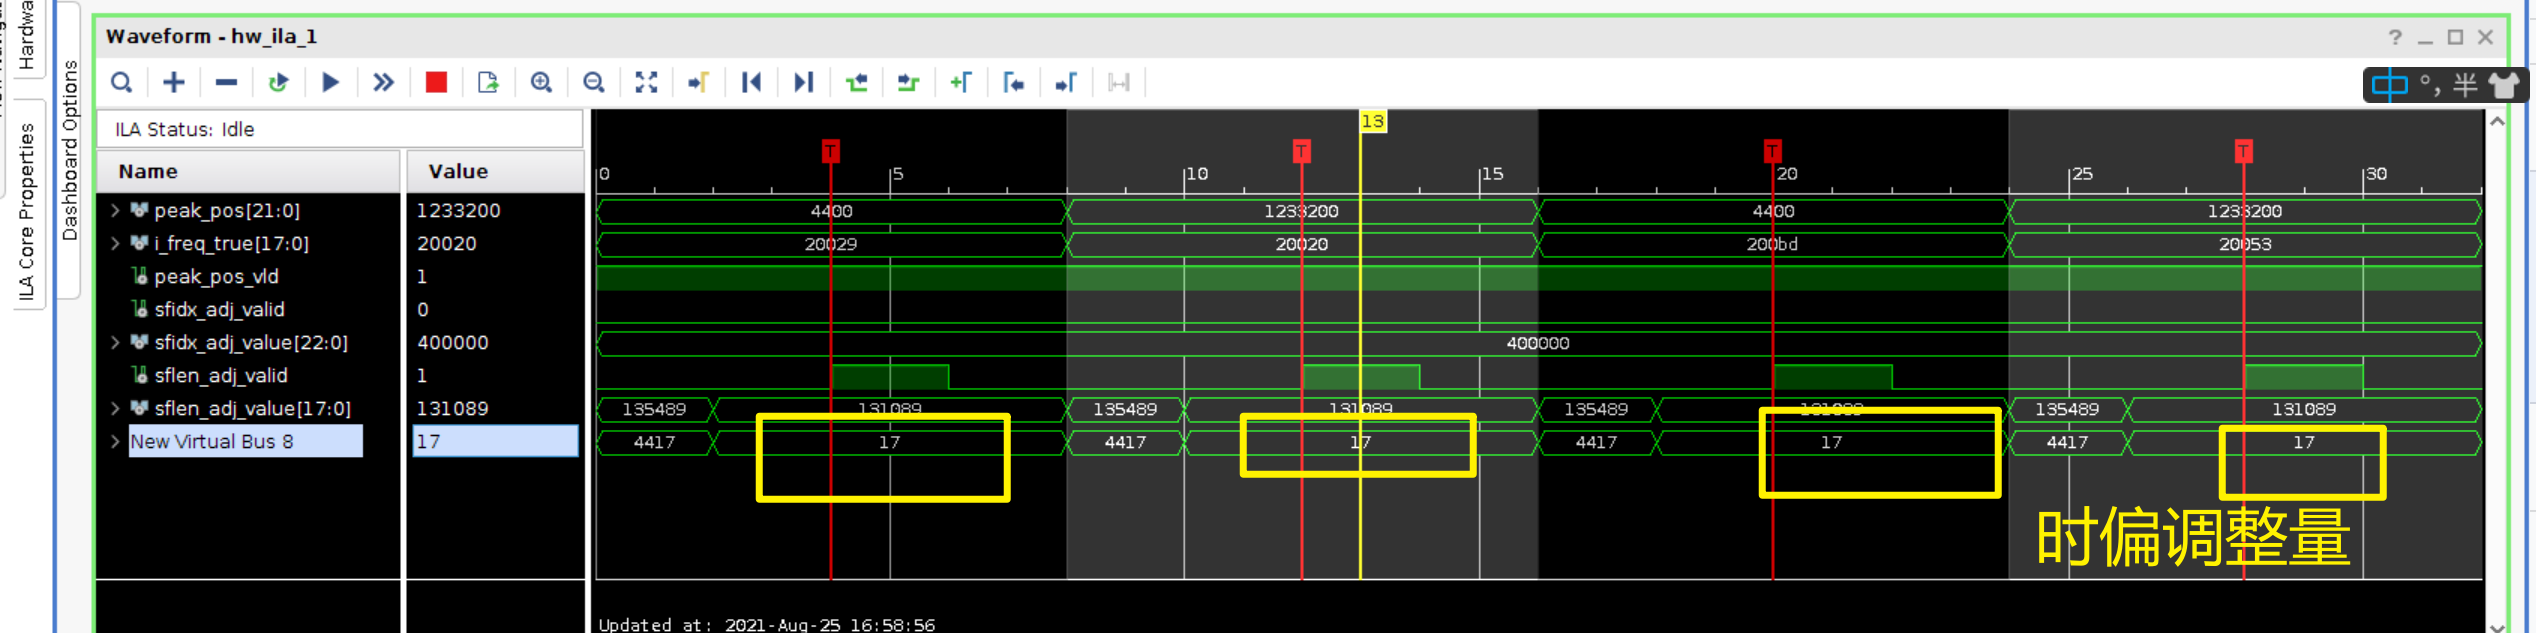Viewport: 2536px width, 633px height.
Task: Export ILA data icon
Action: [488, 82]
